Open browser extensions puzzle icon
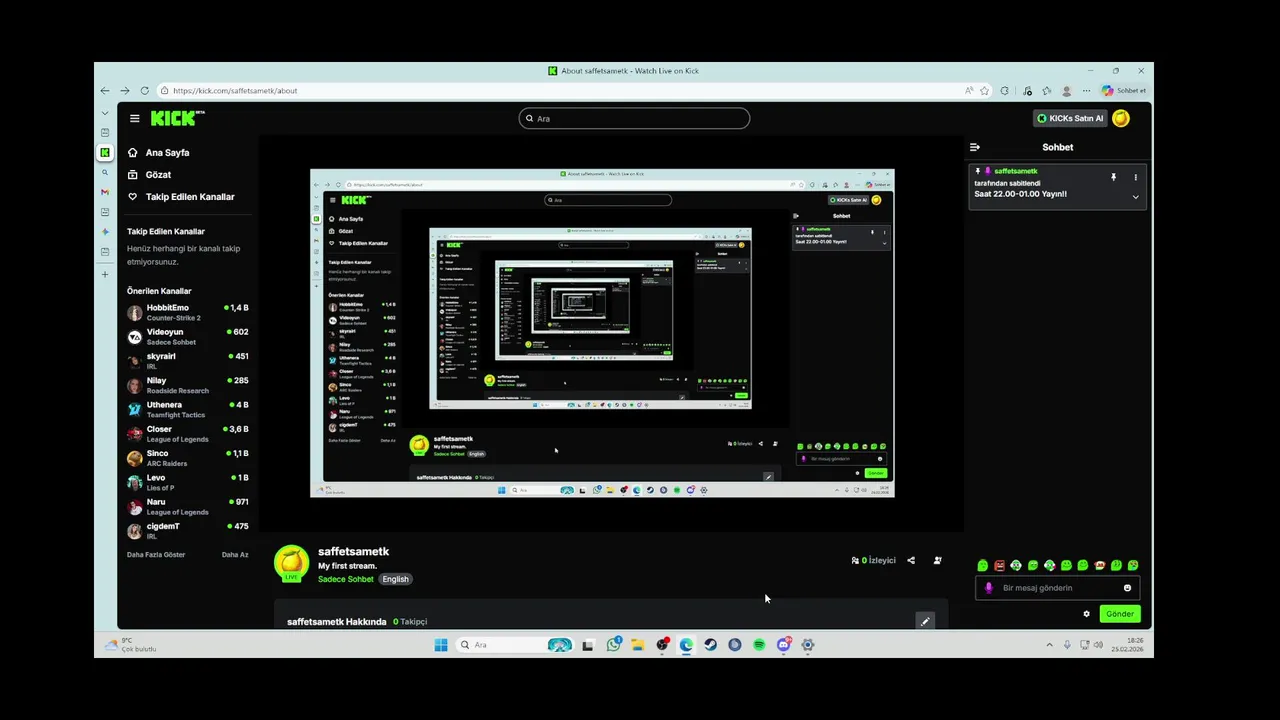 (x=1005, y=90)
